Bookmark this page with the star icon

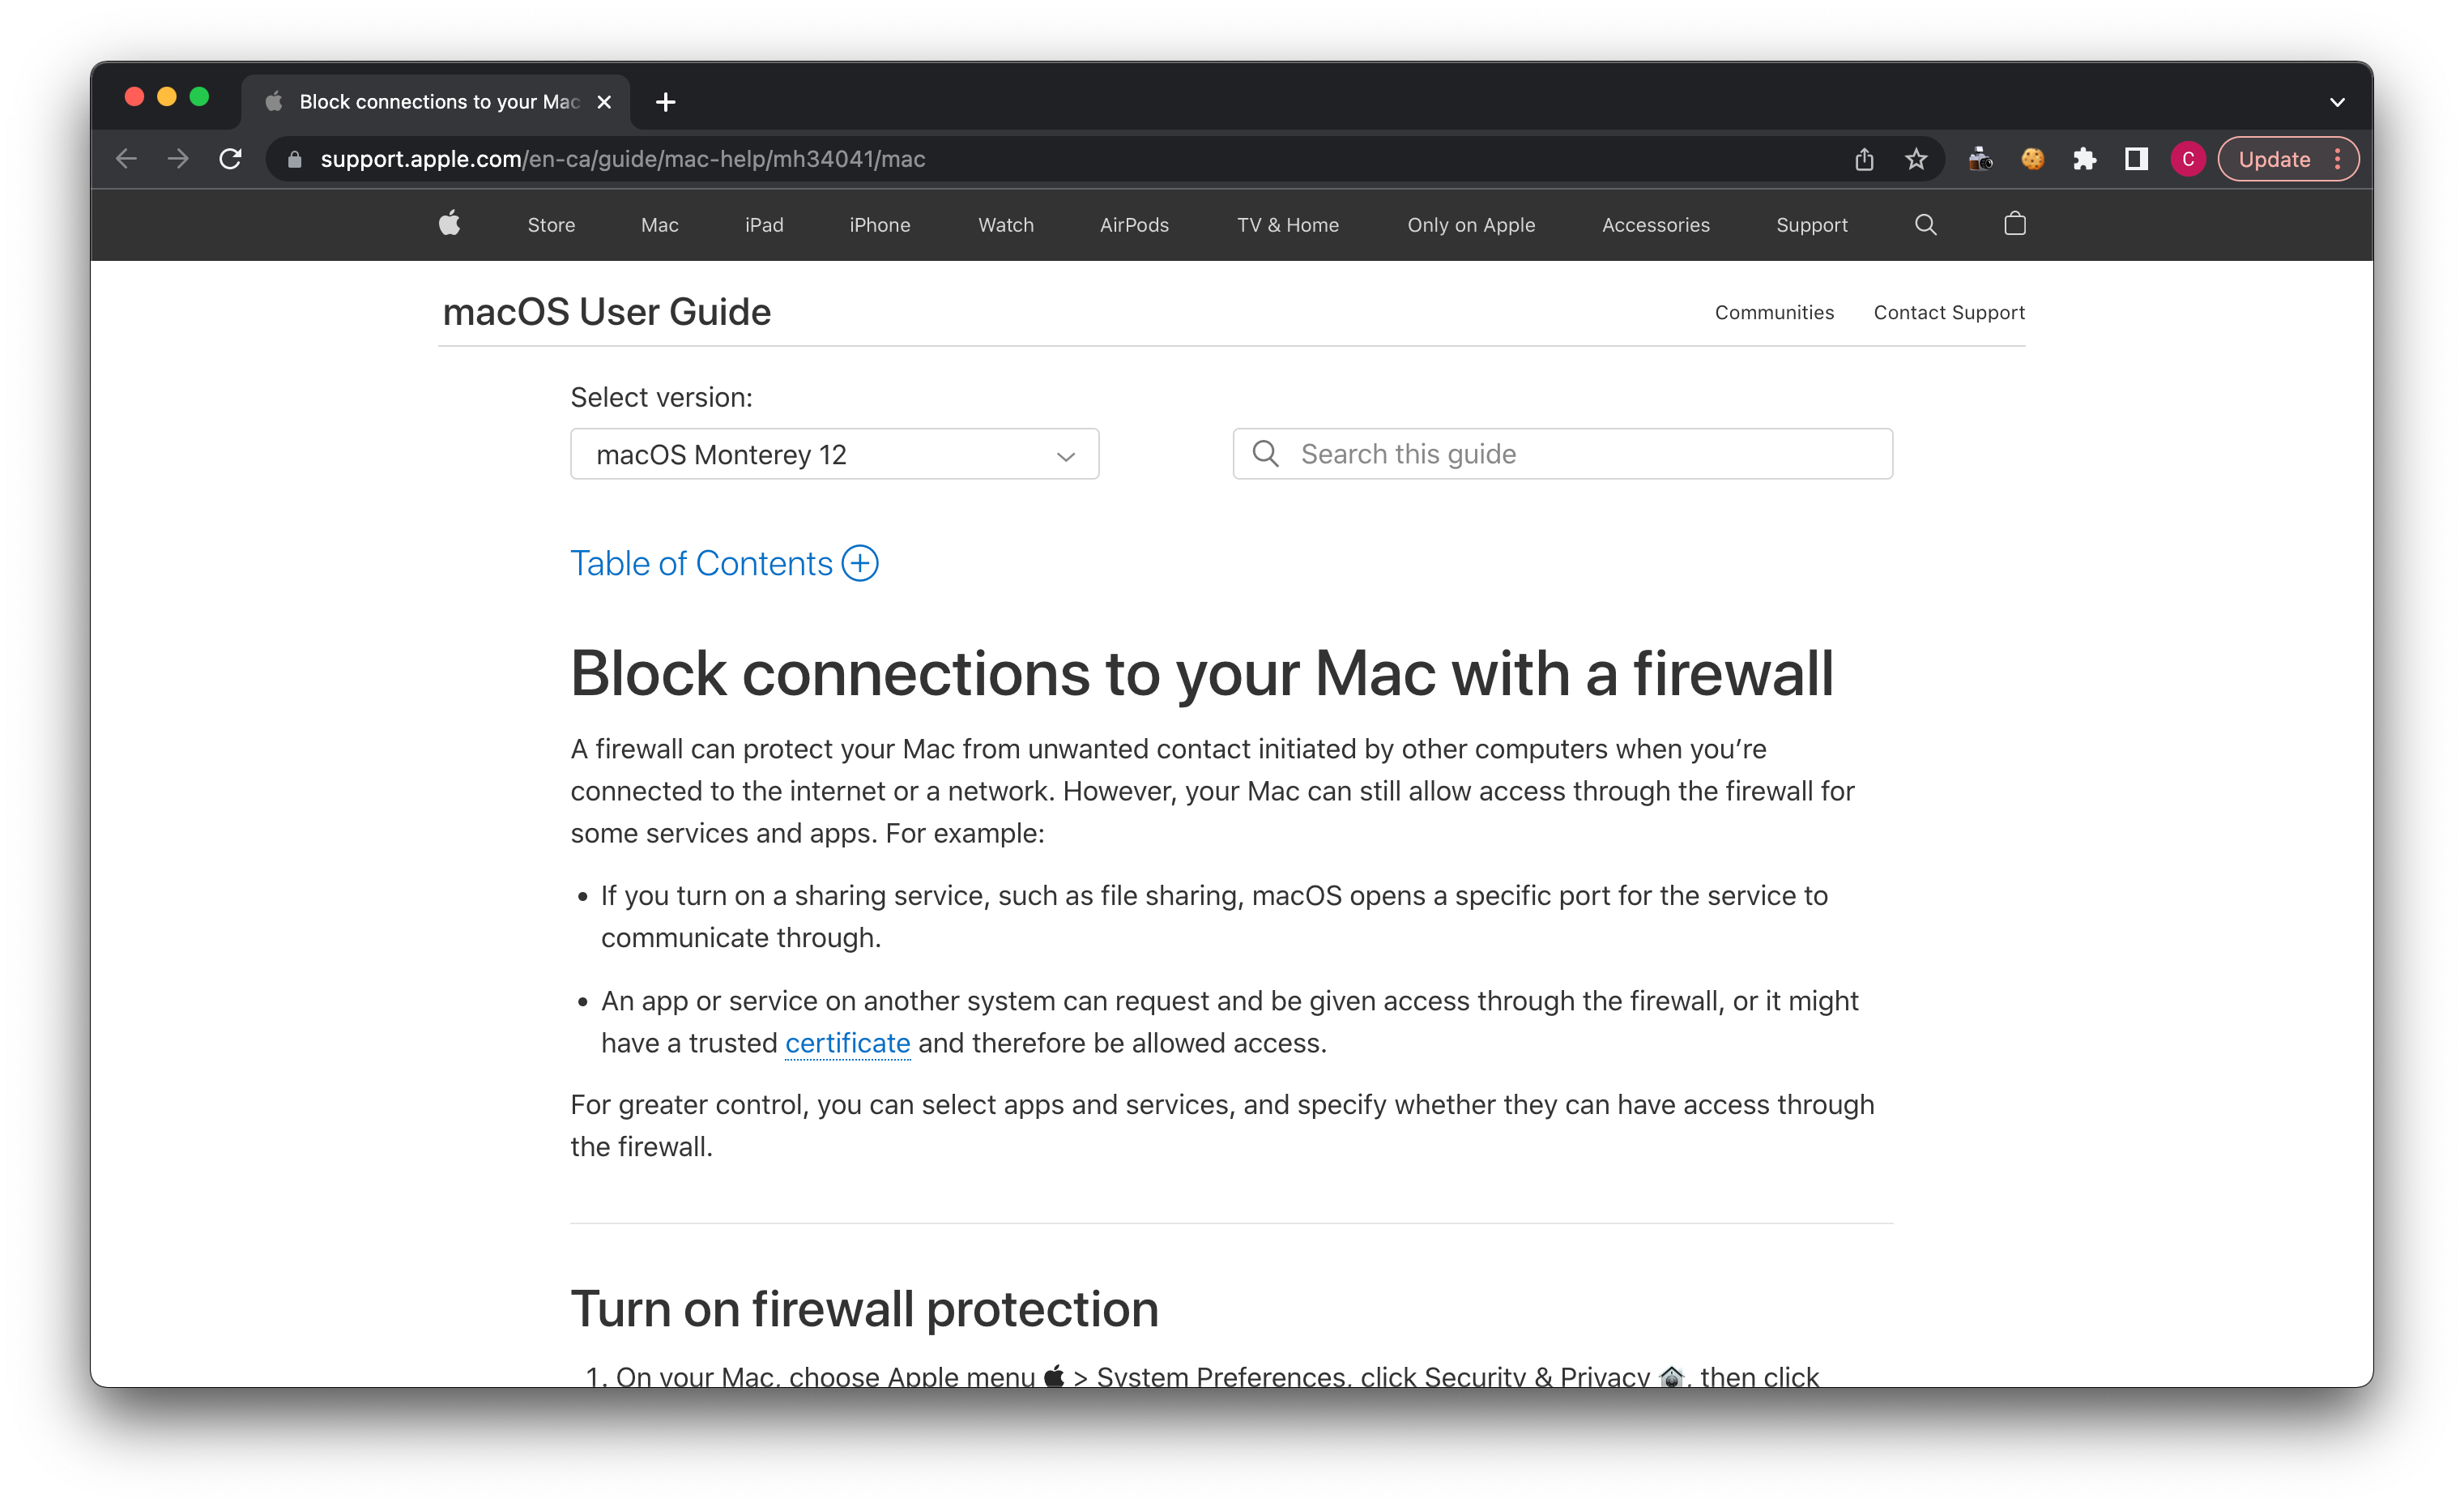(1915, 159)
